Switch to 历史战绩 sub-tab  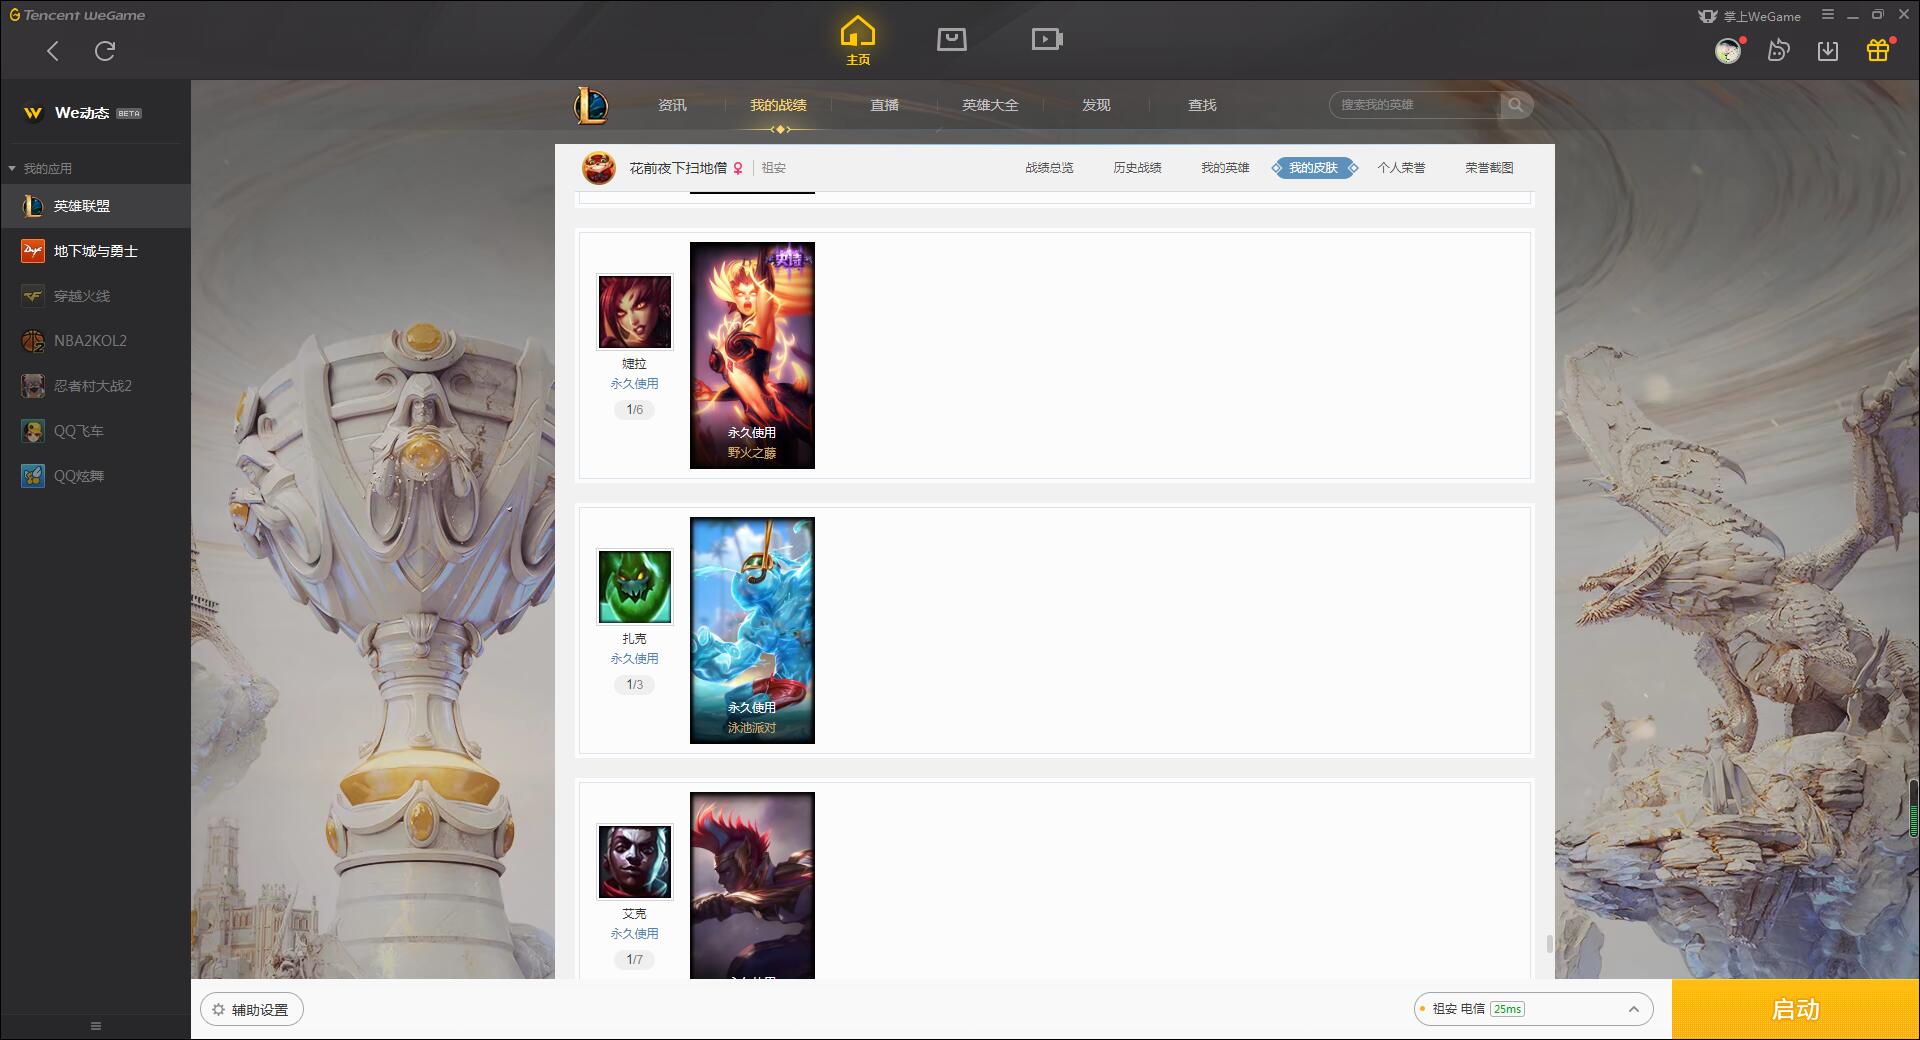[x=1137, y=168]
